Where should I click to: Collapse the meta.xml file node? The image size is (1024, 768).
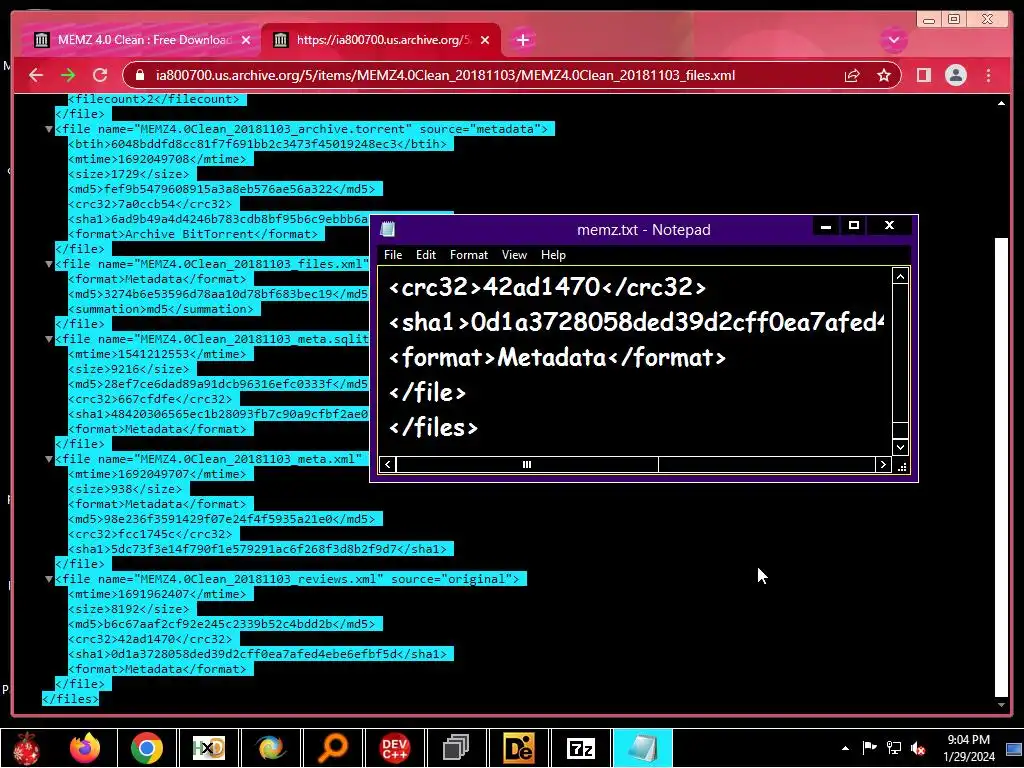49,460
